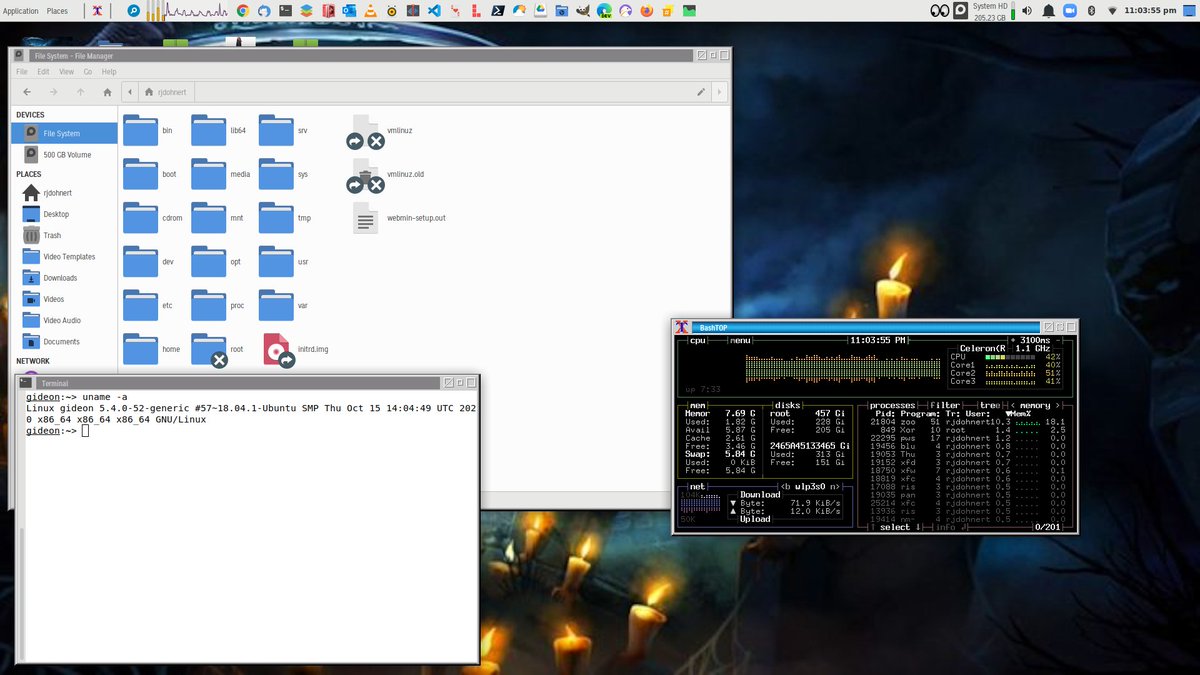Select the 500 GB Volume device
This screenshot has height=675, width=1200.
click(64, 155)
